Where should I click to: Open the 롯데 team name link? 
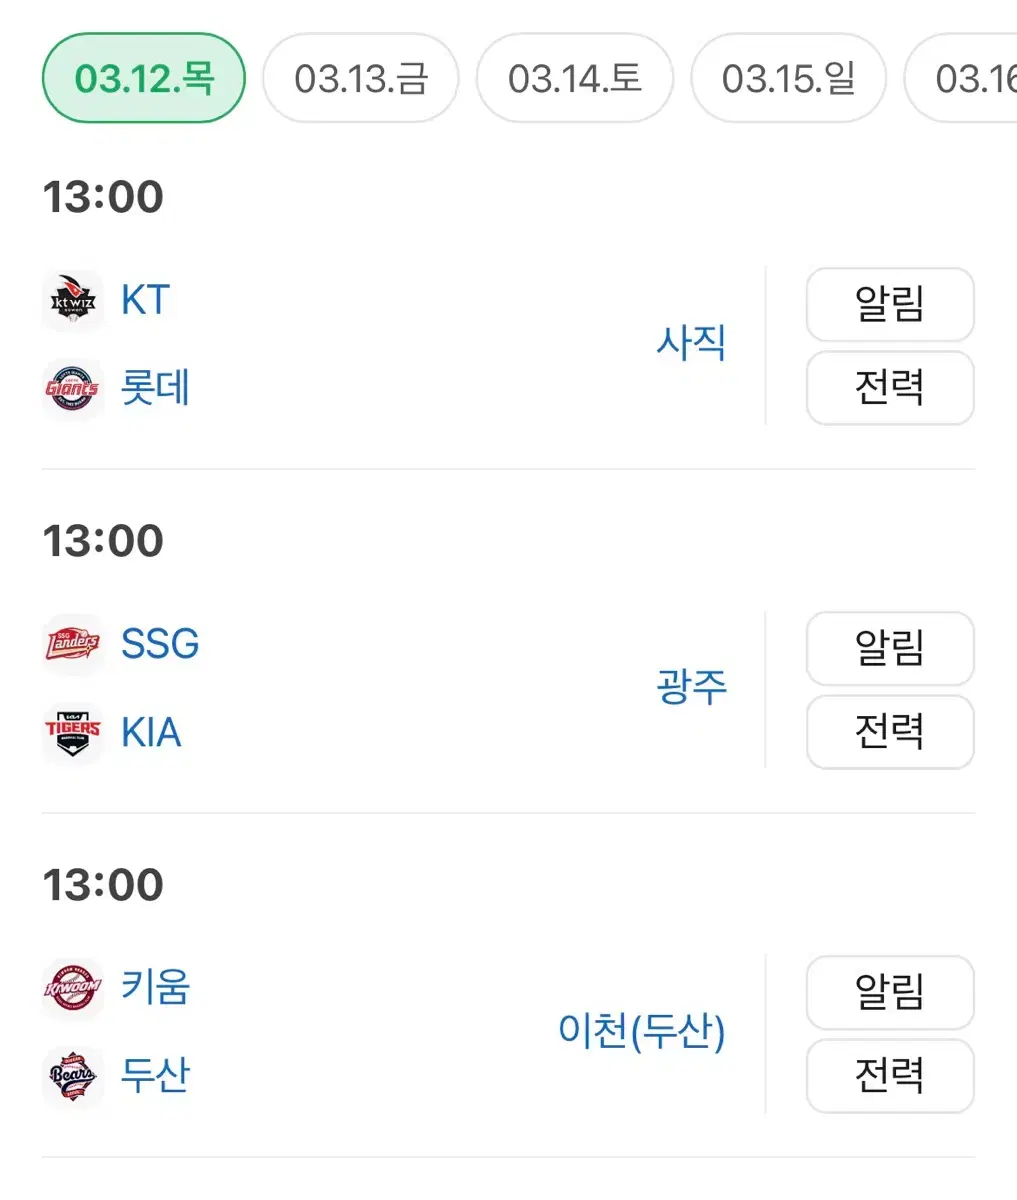[155, 388]
